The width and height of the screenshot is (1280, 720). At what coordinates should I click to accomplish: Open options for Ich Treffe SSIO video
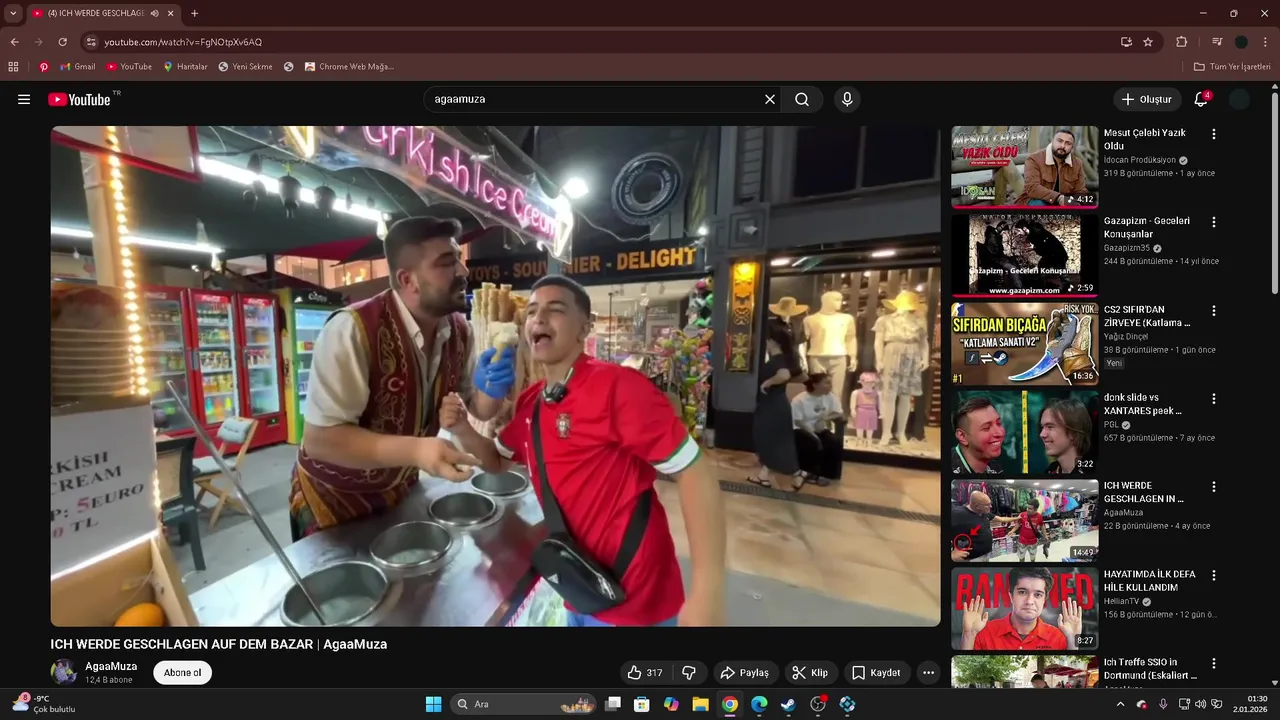[1214, 664]
